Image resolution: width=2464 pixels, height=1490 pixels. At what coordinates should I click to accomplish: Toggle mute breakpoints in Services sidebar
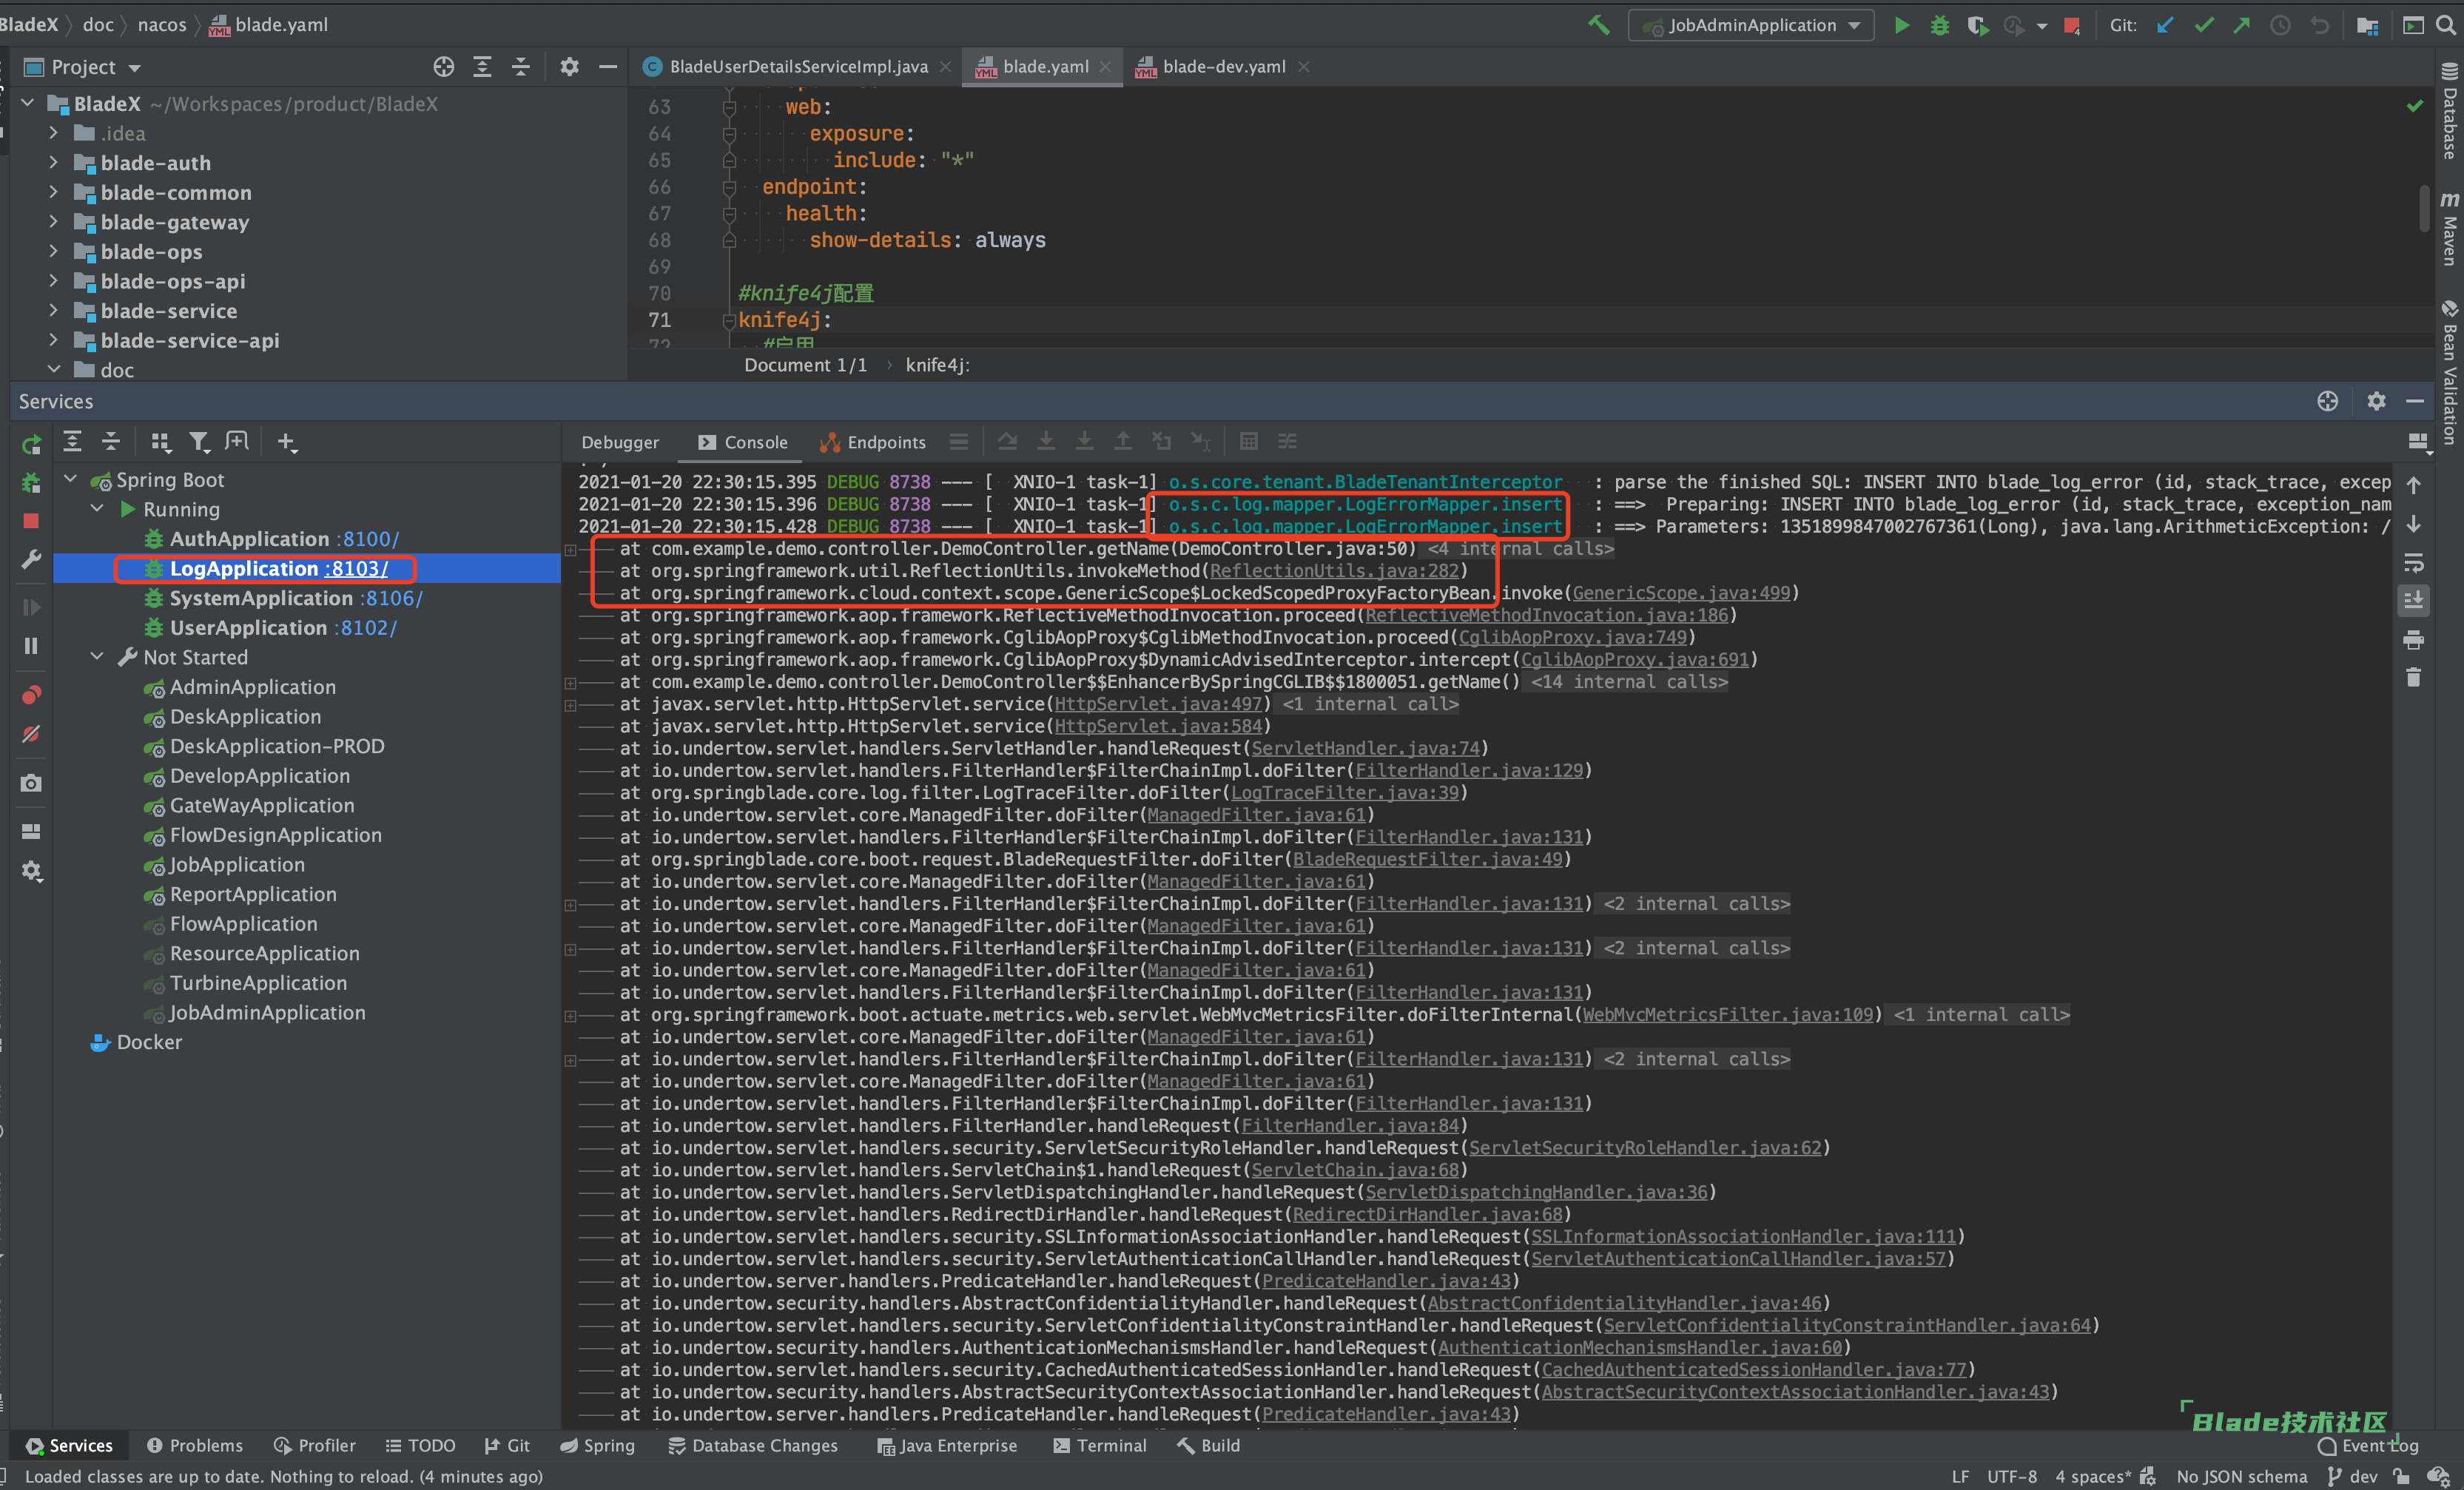tap(31, 734)
